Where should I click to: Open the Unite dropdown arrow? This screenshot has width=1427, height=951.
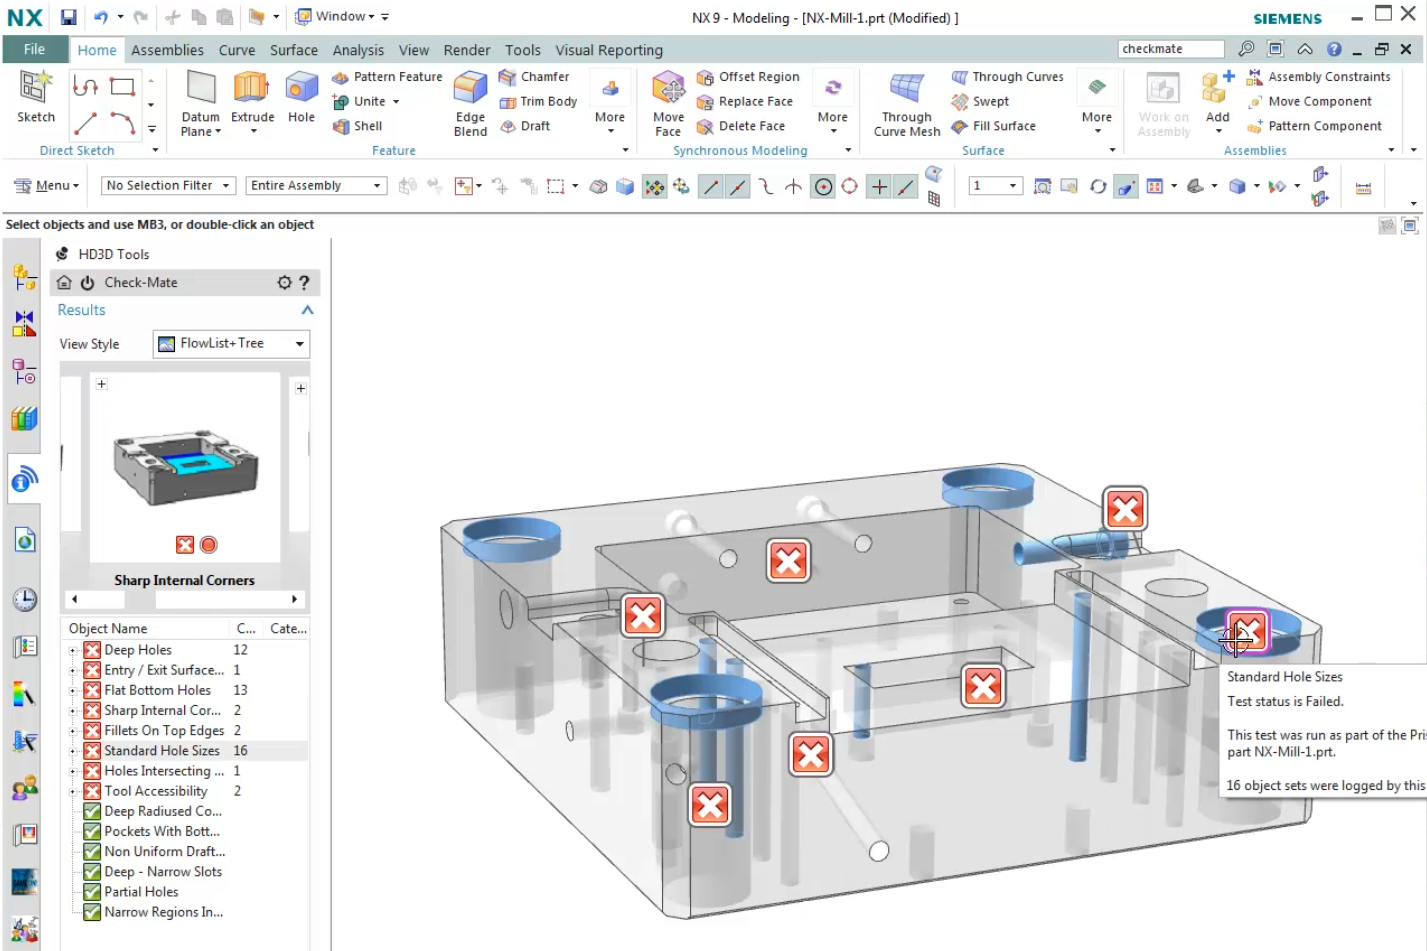(x=396, y=102)
